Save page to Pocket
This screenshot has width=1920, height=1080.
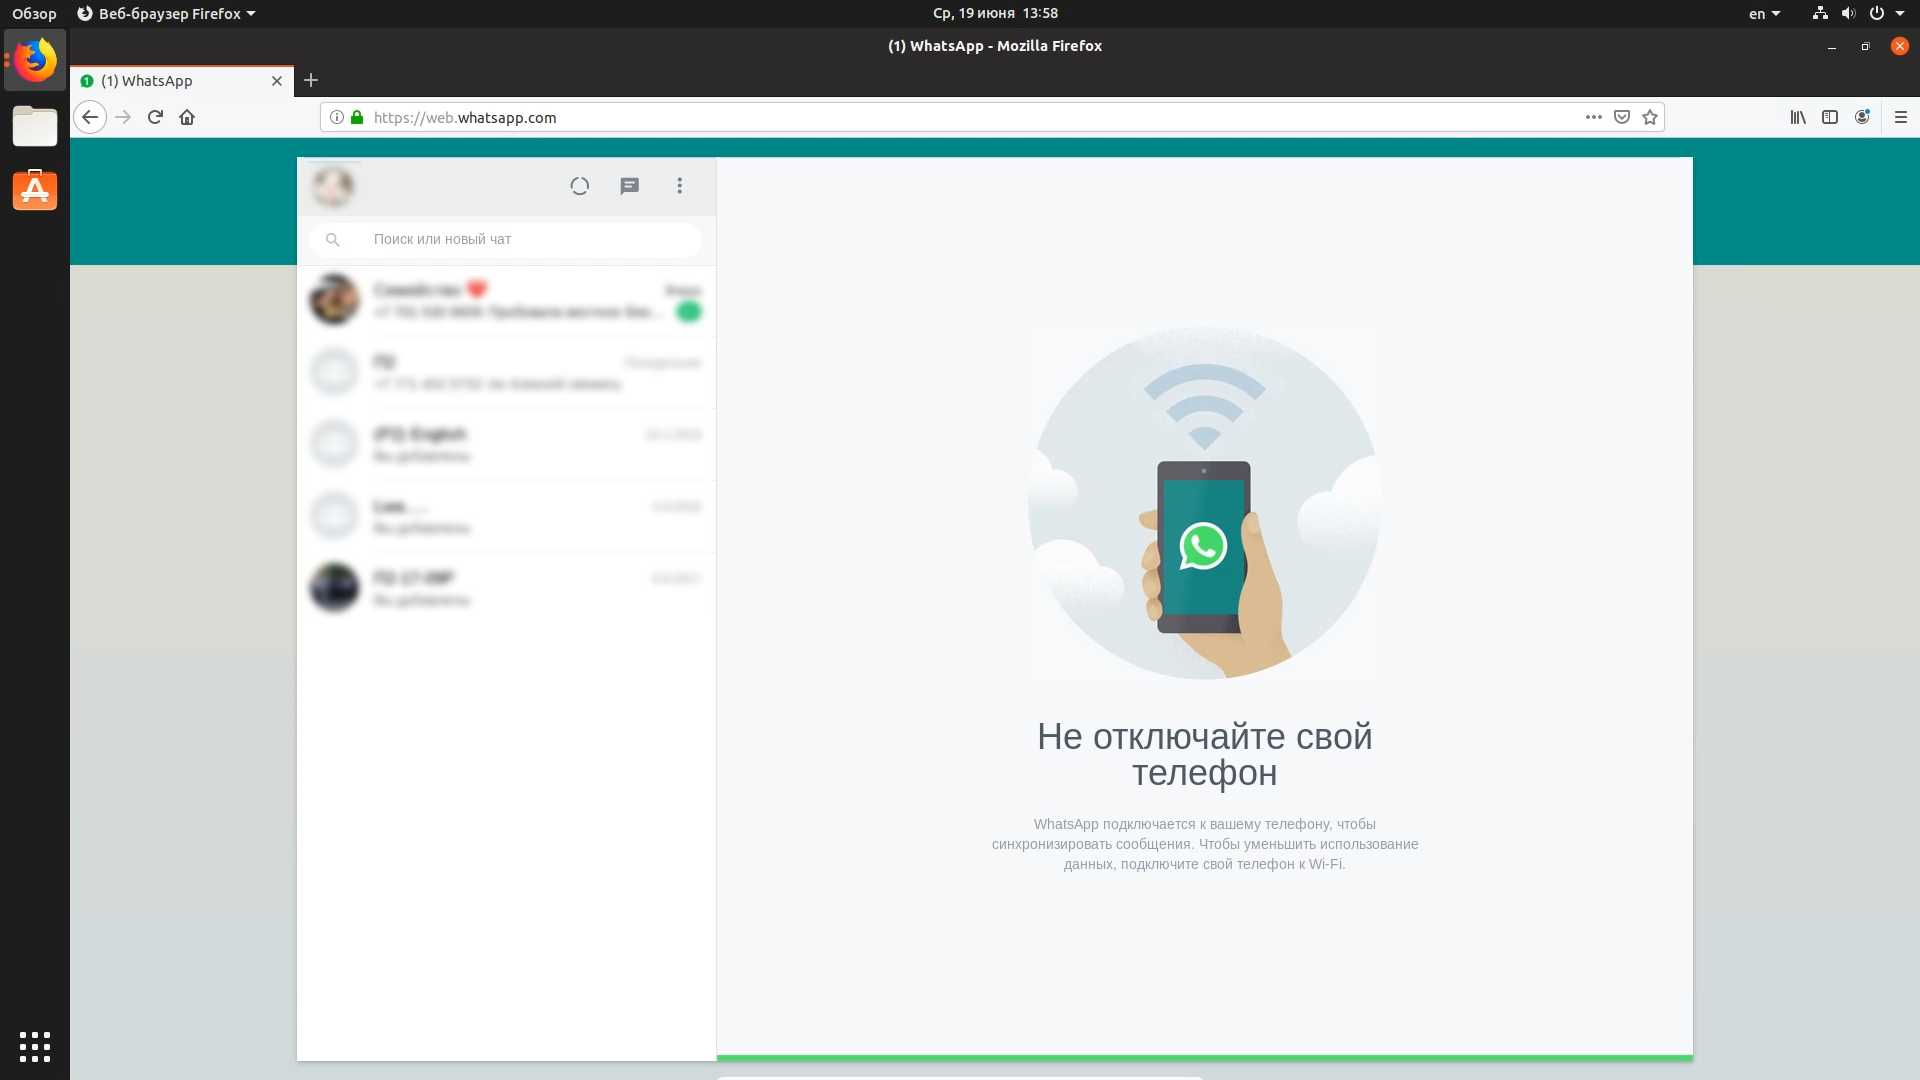tap(1622, 117)
